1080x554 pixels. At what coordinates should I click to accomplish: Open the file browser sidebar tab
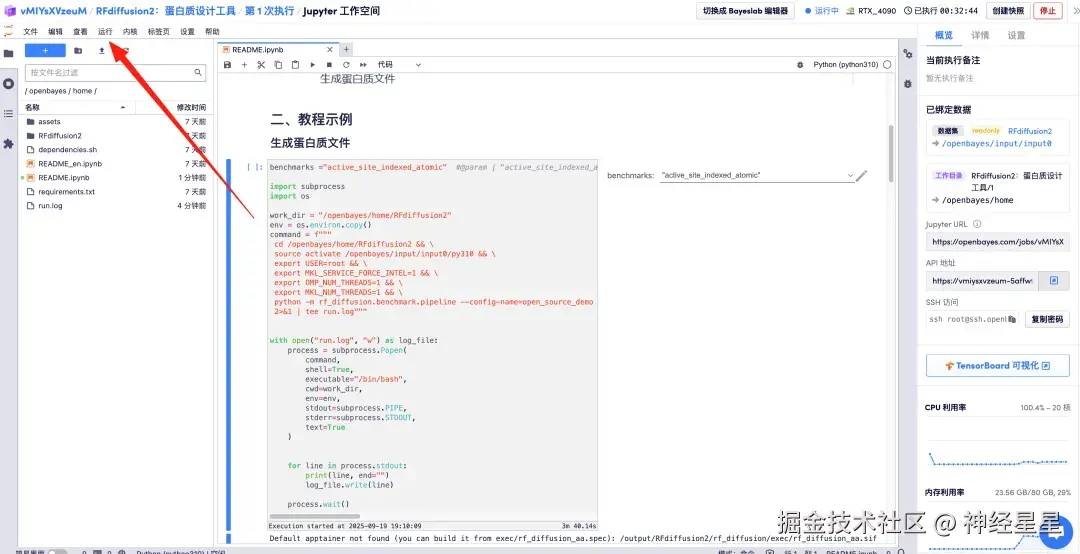click(8, 53)
